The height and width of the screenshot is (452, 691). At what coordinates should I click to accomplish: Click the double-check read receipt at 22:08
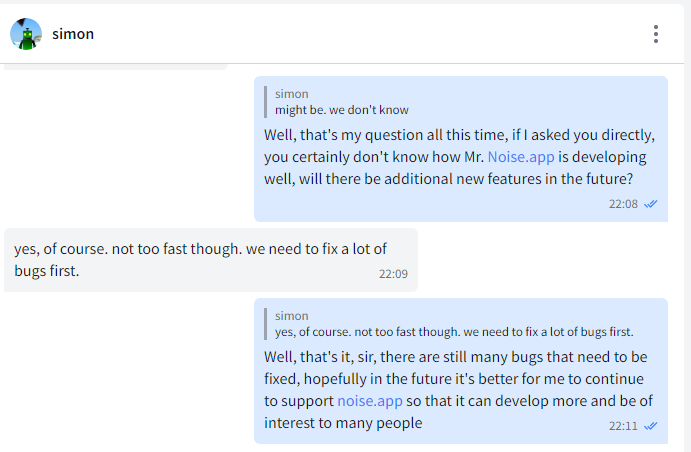650,204
